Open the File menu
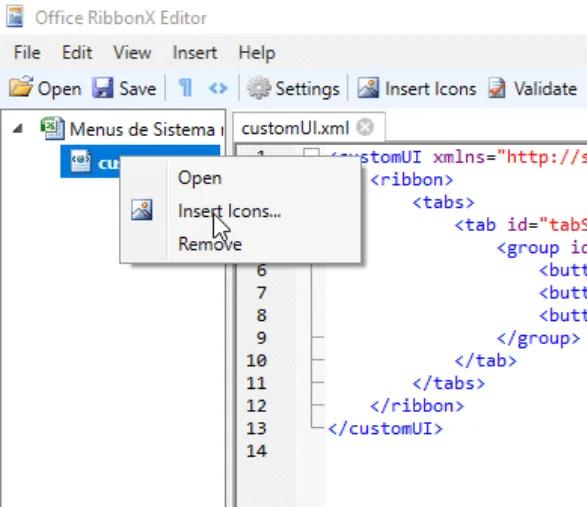 point(27,52)
